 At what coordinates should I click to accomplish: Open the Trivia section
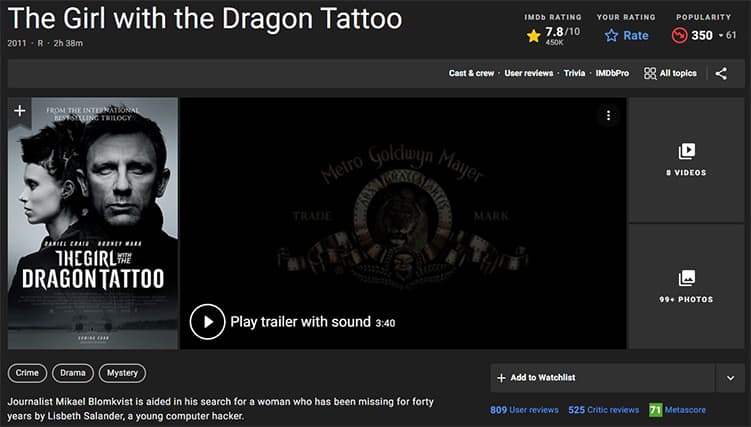(574, 73)
